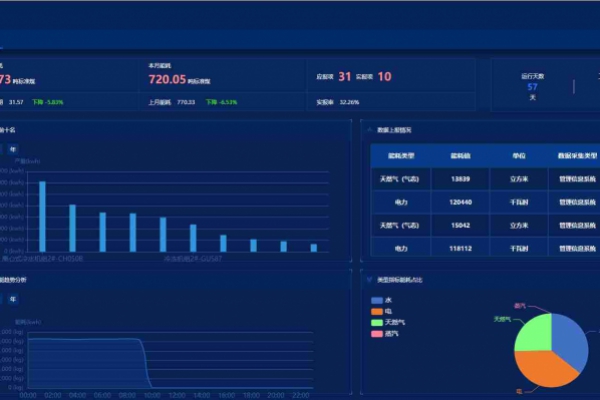Select the 年 tab in top bar chart

(x=12, y=149)
